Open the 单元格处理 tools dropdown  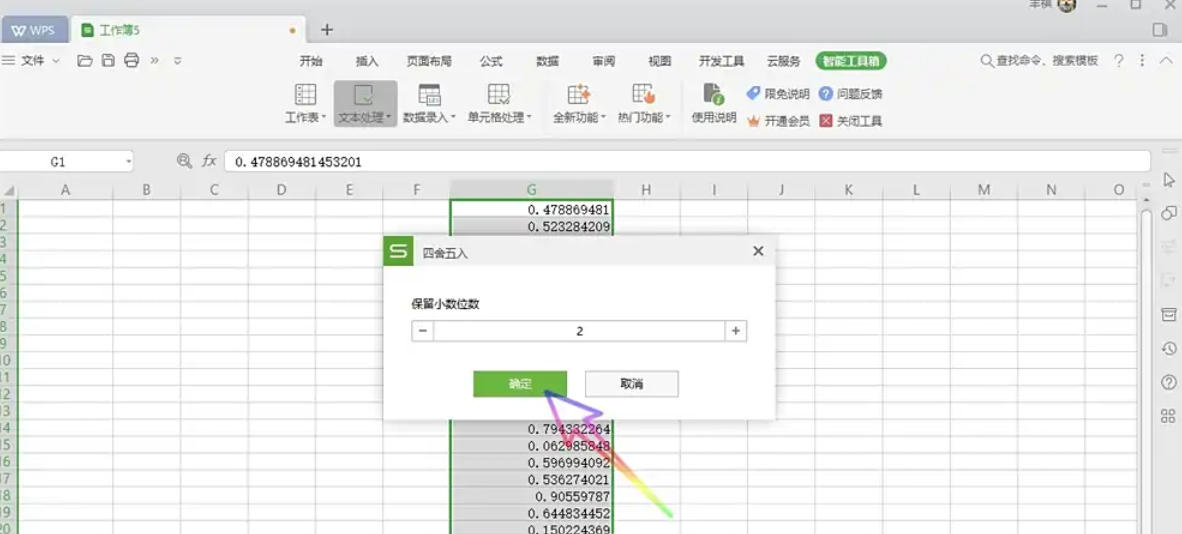pyautogui.click(x=499, y=104)
